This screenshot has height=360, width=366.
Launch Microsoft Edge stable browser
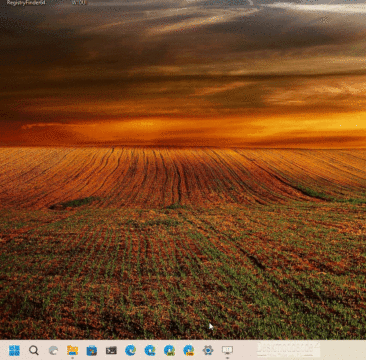click(130, 350)
